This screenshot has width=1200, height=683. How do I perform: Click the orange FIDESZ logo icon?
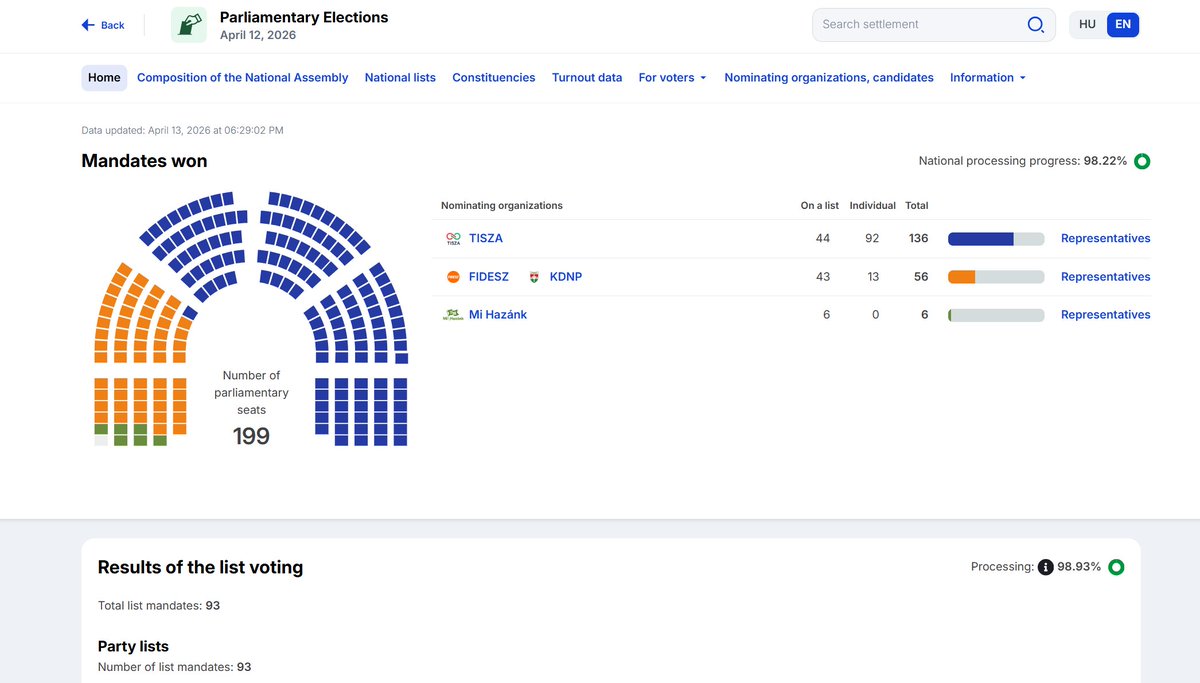[453, 277]
